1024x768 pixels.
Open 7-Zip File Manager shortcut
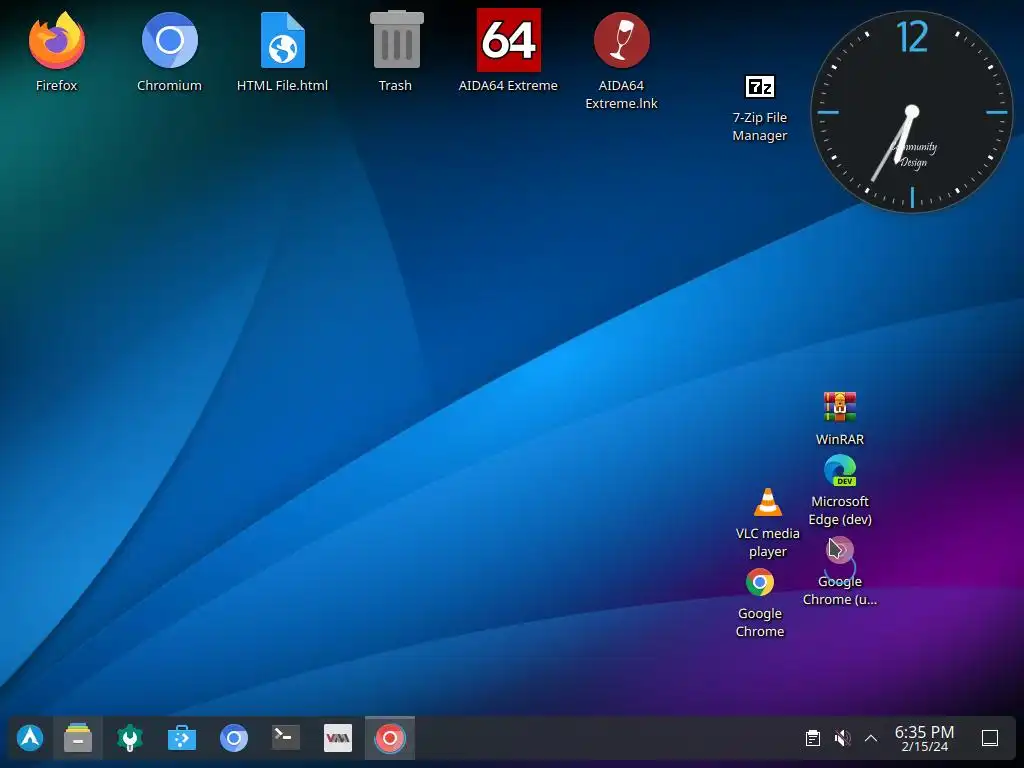tap(760, 86)
